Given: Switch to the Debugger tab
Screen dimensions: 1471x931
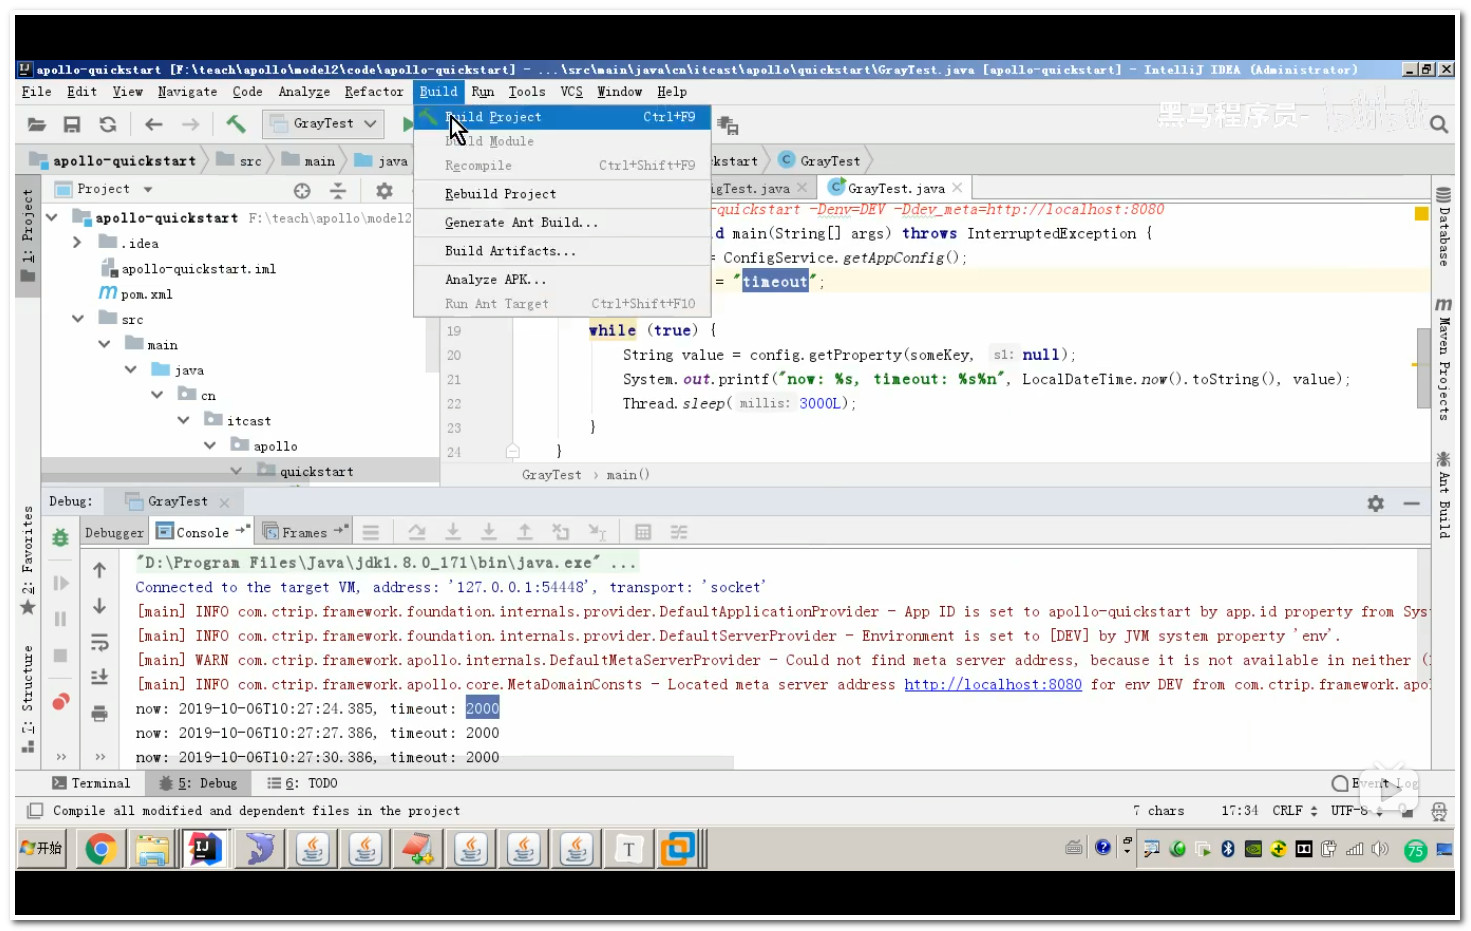Looking at the screenshot, I should pos(114,532).
